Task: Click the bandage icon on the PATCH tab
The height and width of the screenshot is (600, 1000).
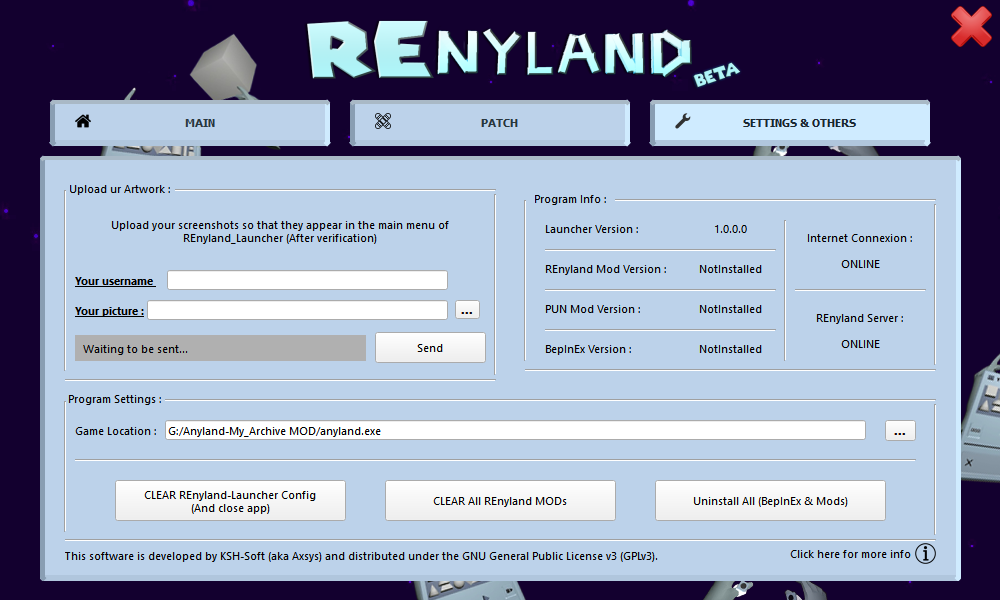Action: pyautogui.click(x=383, y=122)
